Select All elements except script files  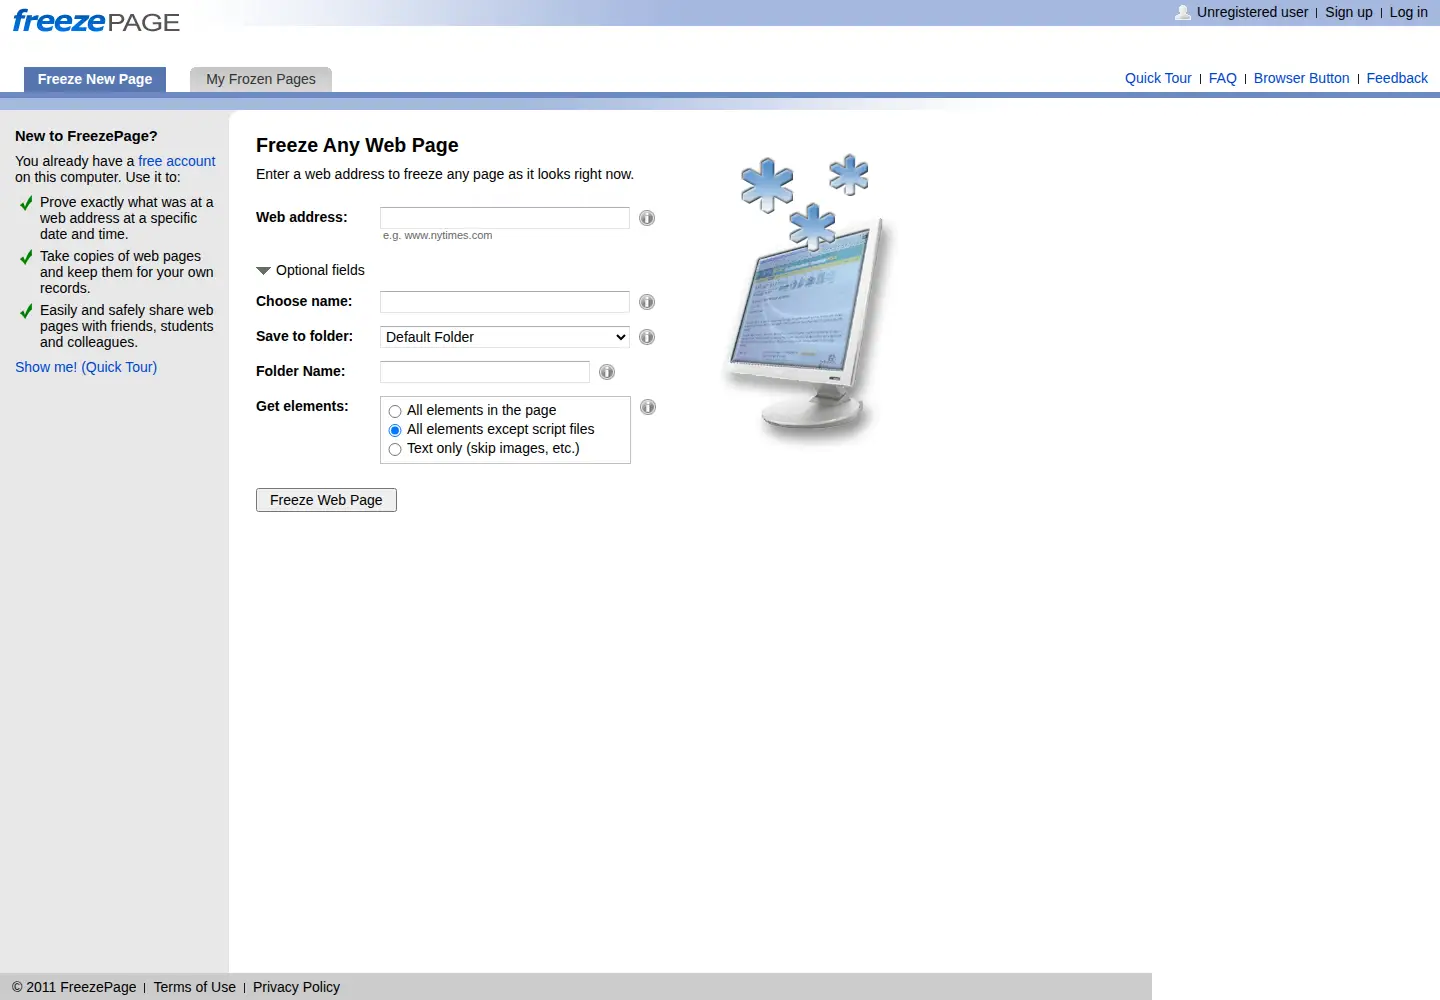(395, 430)
